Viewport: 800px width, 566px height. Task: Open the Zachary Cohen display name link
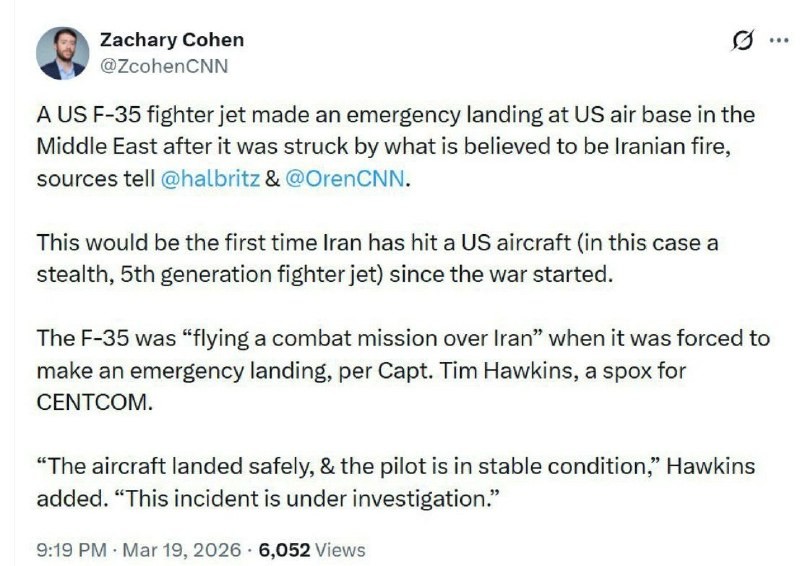[x=171, y=40]
